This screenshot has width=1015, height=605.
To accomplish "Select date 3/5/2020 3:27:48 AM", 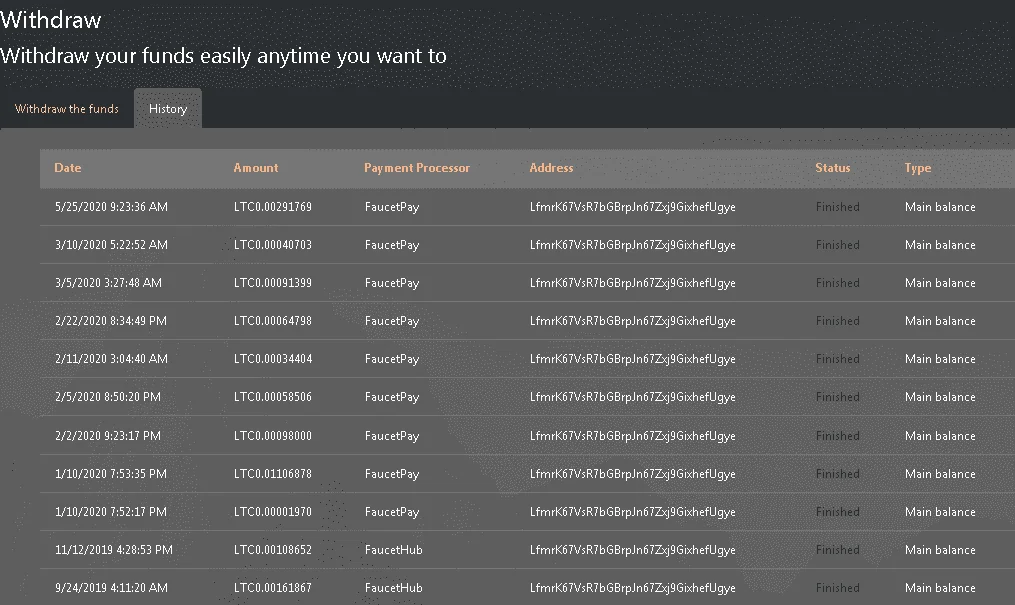I will pyautogui.click(x=108, y=283).
